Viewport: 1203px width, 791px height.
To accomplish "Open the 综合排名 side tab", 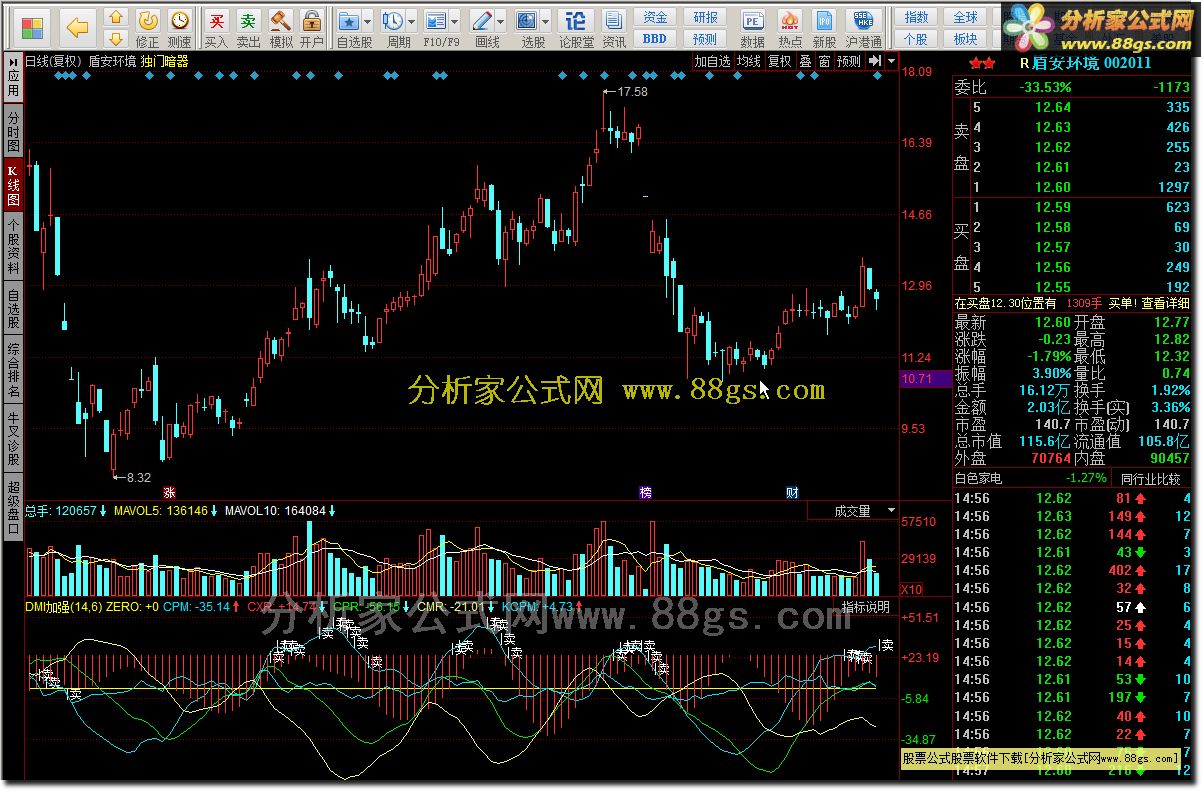I will pos(13,370).
